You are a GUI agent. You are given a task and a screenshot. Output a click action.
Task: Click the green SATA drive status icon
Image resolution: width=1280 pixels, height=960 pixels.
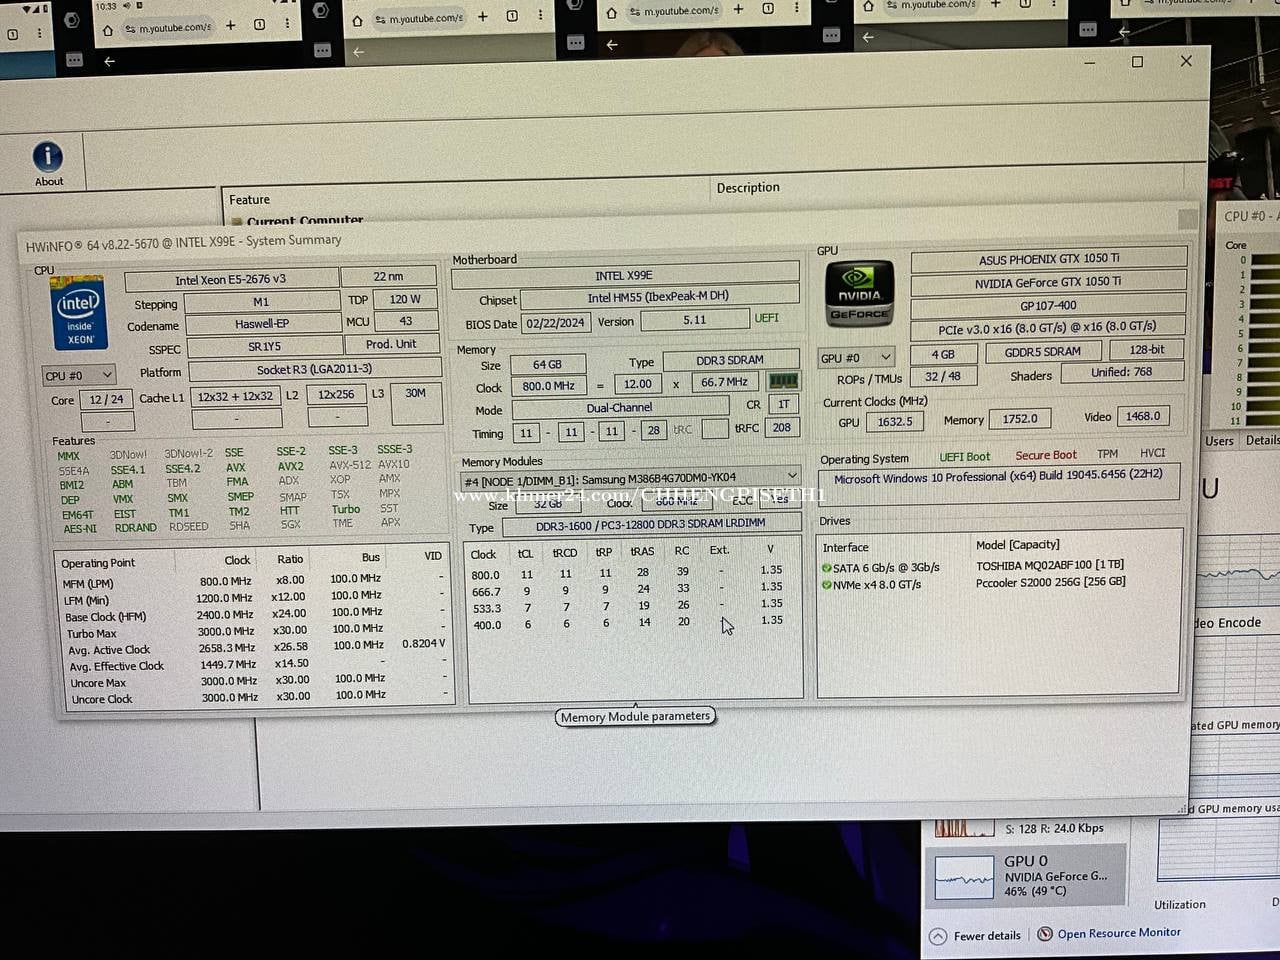click(826, 568)
